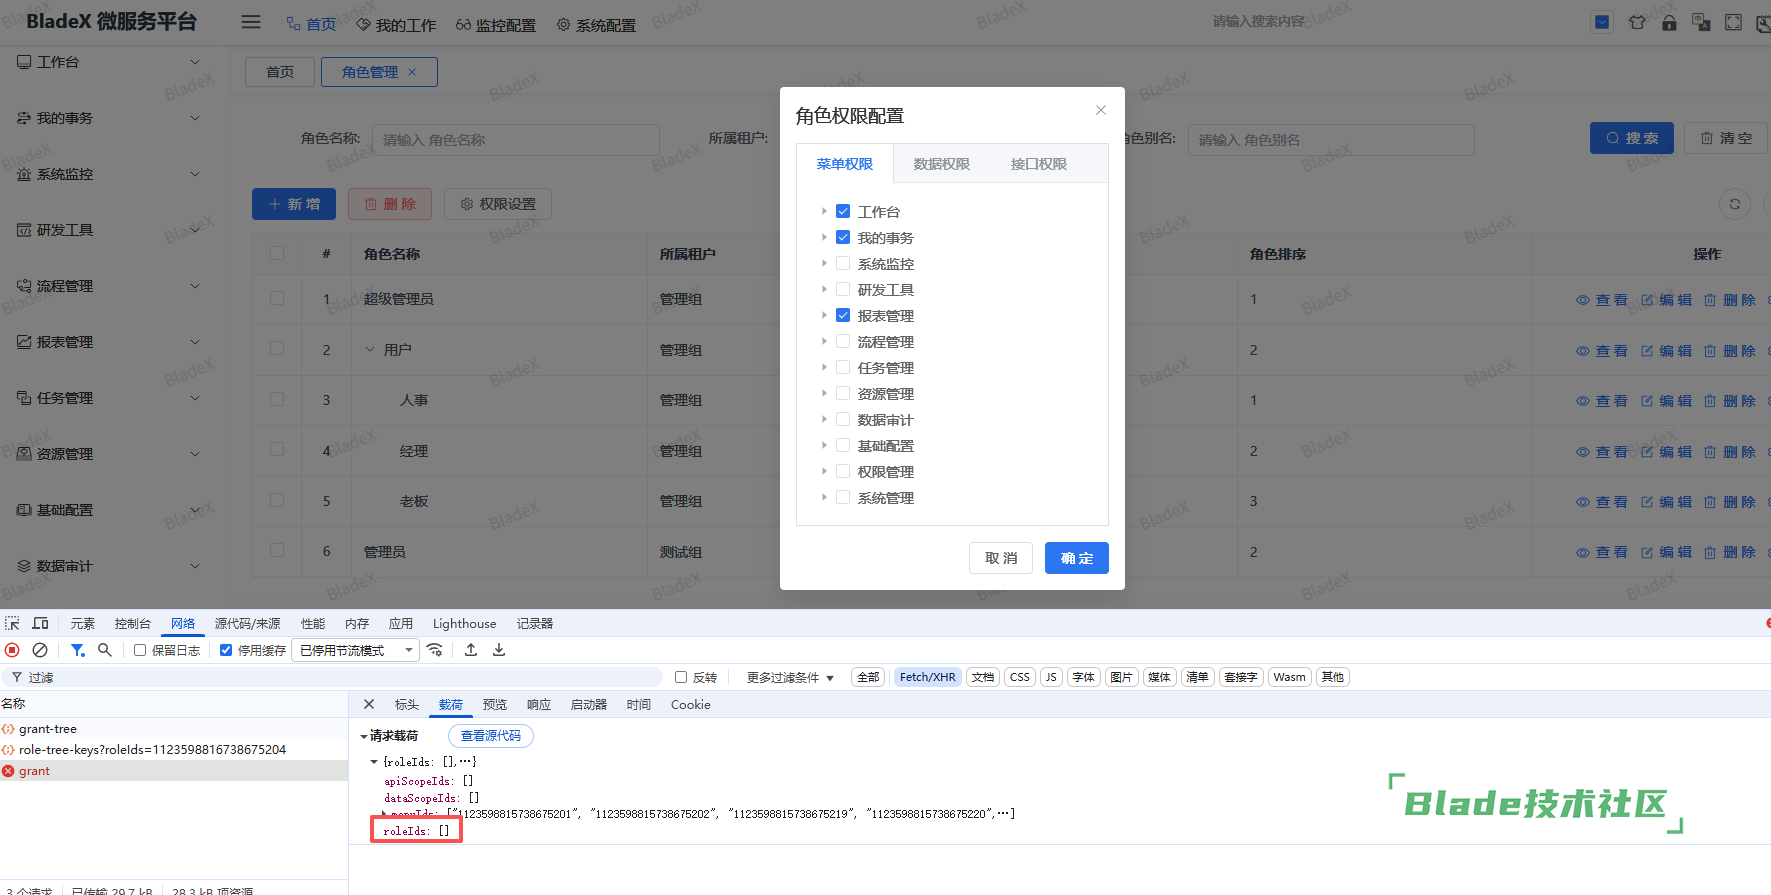Screen dimensions: 1771x895
Task: Select the grant-tree network request
Action: [174, 728]
